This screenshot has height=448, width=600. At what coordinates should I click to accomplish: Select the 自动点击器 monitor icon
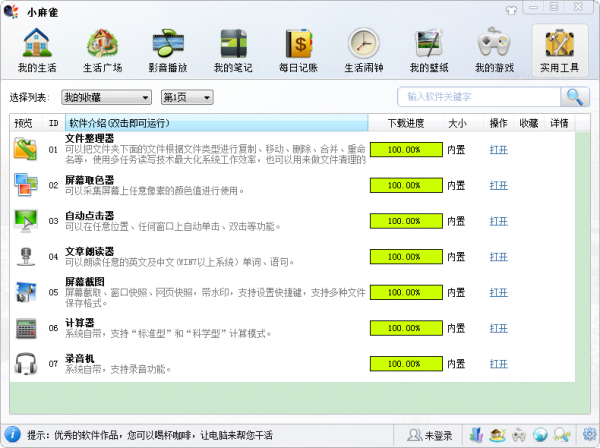tap(25, 221)
